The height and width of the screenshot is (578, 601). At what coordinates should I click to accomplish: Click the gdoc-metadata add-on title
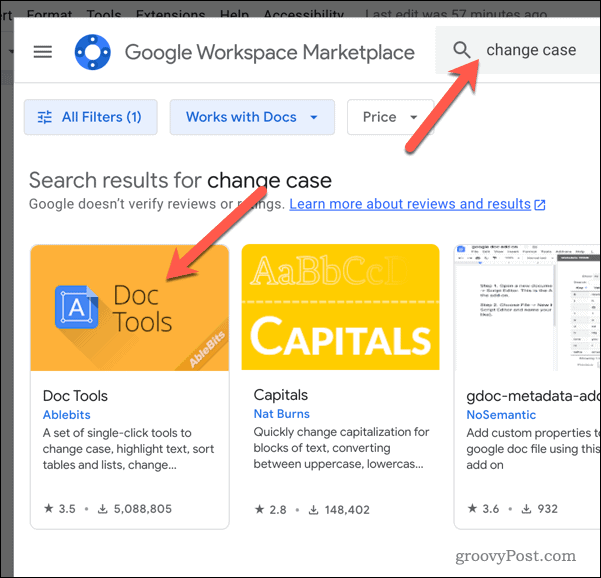(x=534, y=396)
